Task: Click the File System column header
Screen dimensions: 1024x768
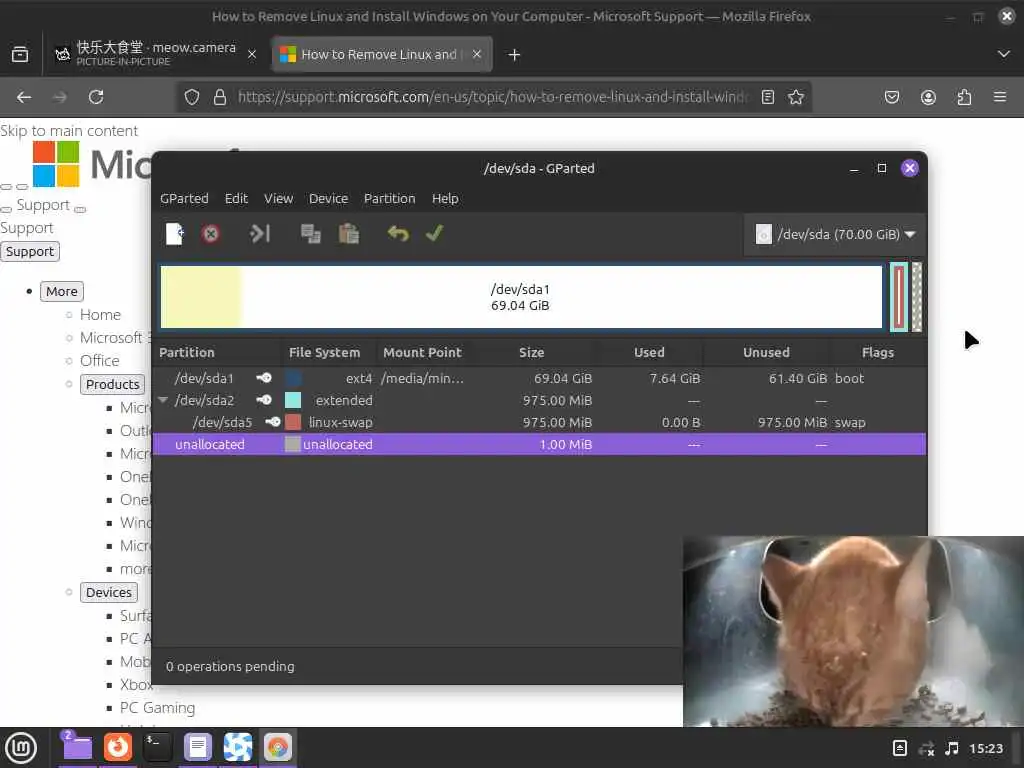Action: 328,353
